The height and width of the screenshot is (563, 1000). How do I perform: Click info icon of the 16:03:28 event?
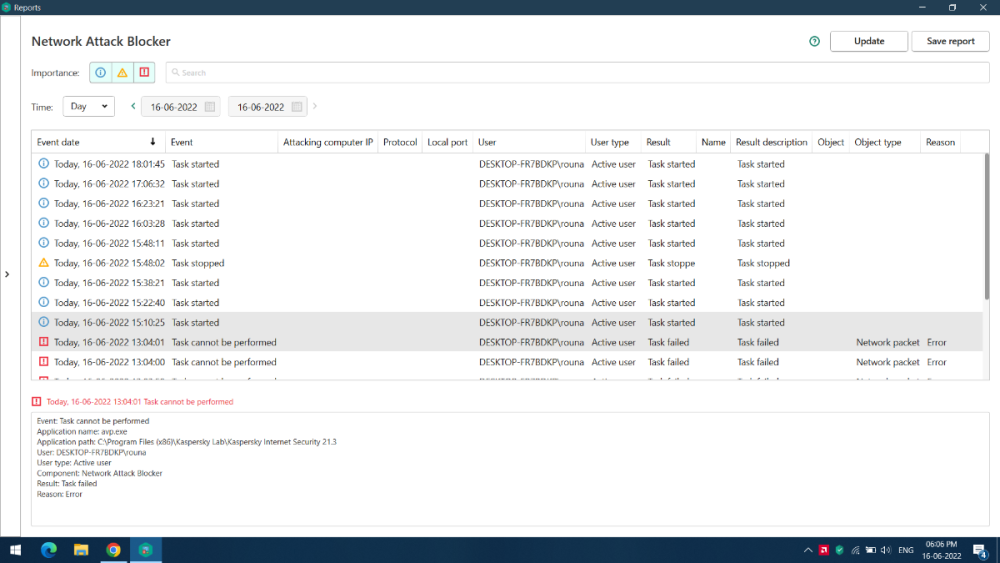(x=43, y=223)
